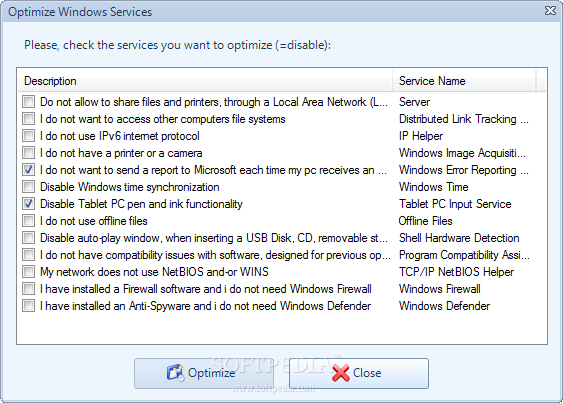Check the Windows Firewall checkbox

tap(28, 289)
